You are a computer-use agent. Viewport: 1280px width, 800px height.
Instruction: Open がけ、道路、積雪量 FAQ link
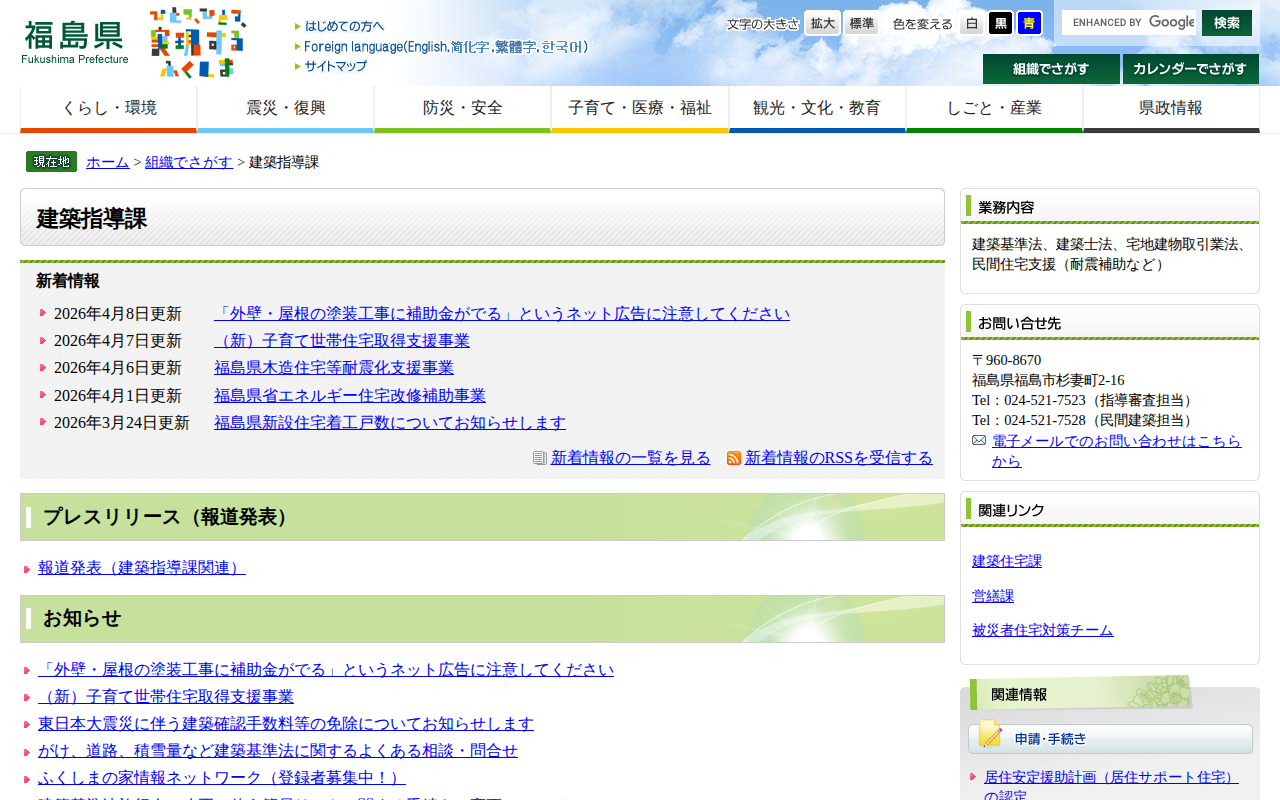tap(278, 751)
